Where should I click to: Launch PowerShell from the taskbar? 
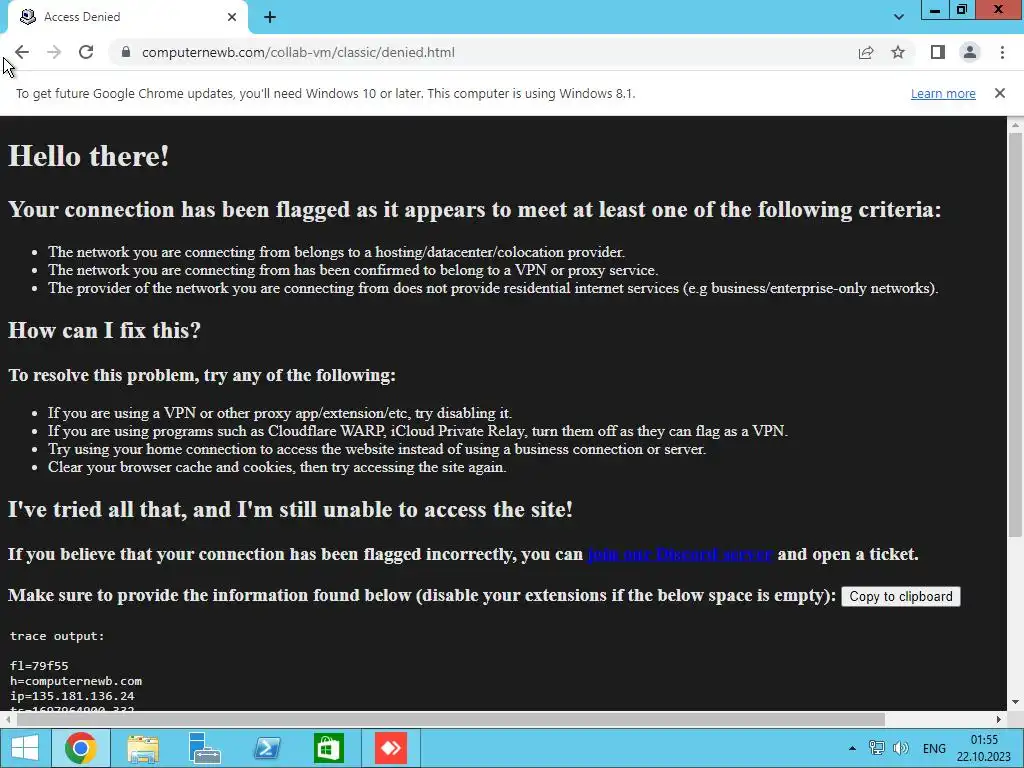tap(266, 748)
